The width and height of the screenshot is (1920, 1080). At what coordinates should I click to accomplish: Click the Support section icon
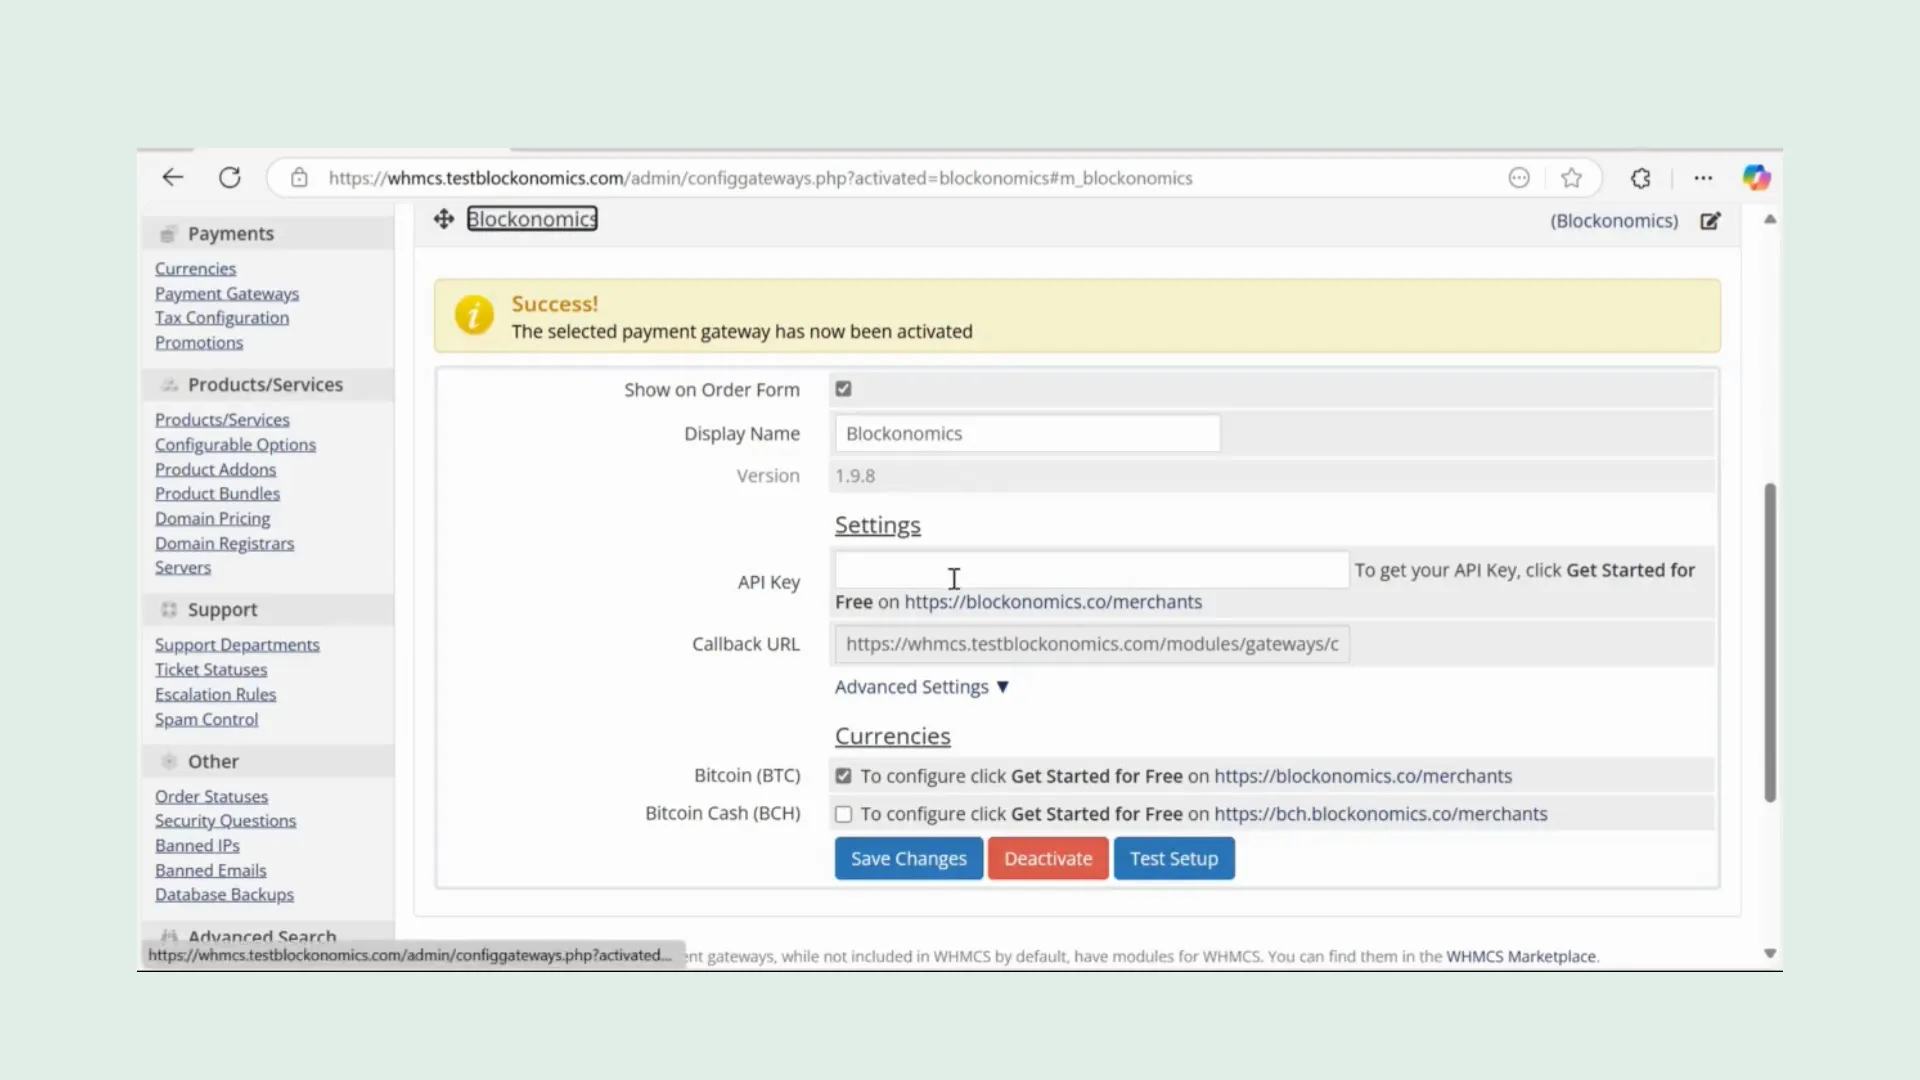(x=169, y=610)
